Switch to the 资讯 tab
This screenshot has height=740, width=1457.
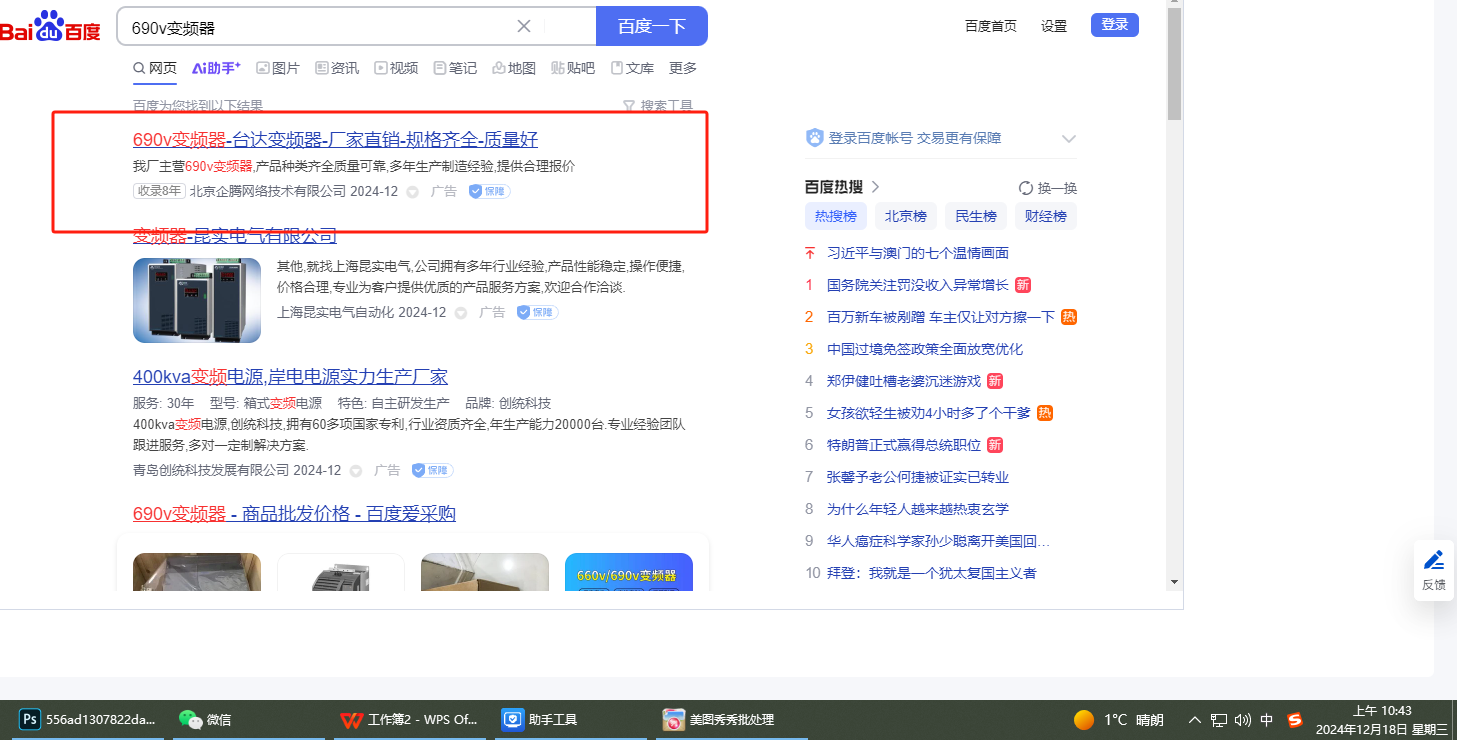[337, 68]
